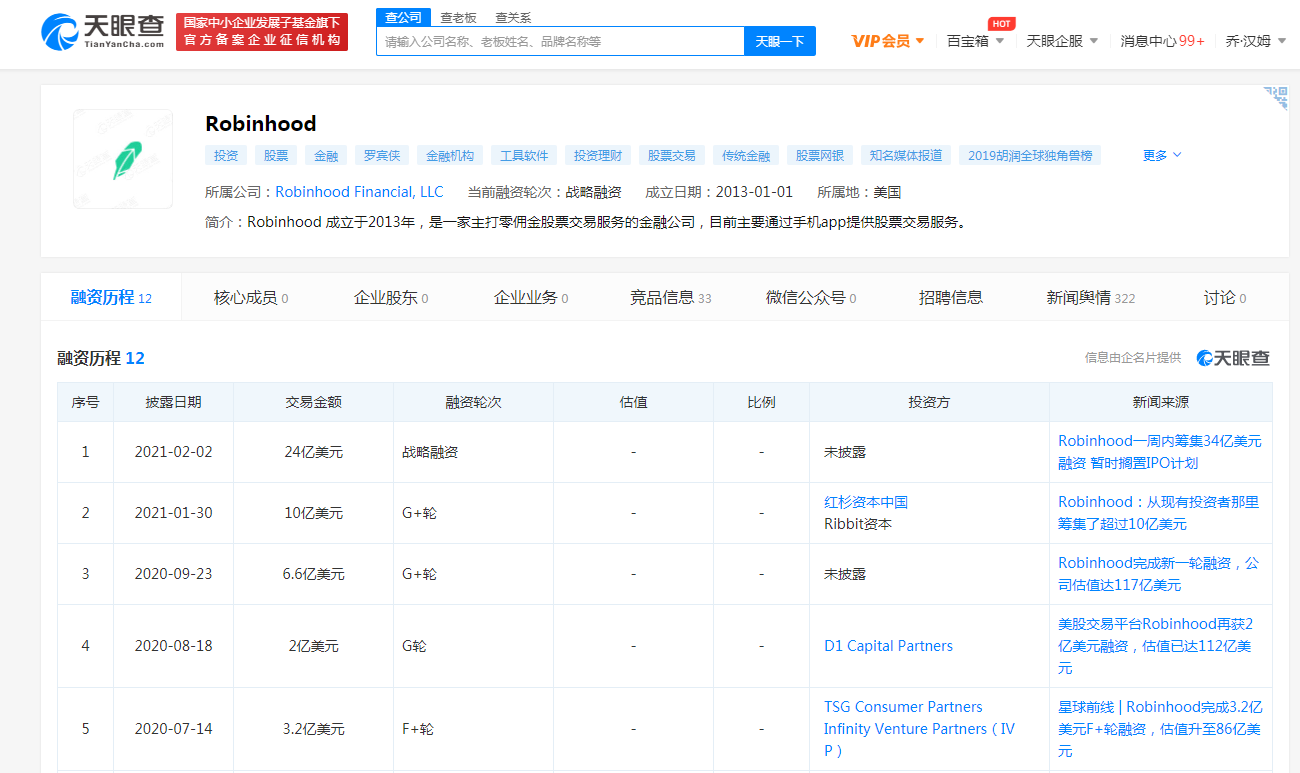Screen dimensions: 1300x773
Task: Select the 核心成员 tab
Action: click(x=251, y=297)
